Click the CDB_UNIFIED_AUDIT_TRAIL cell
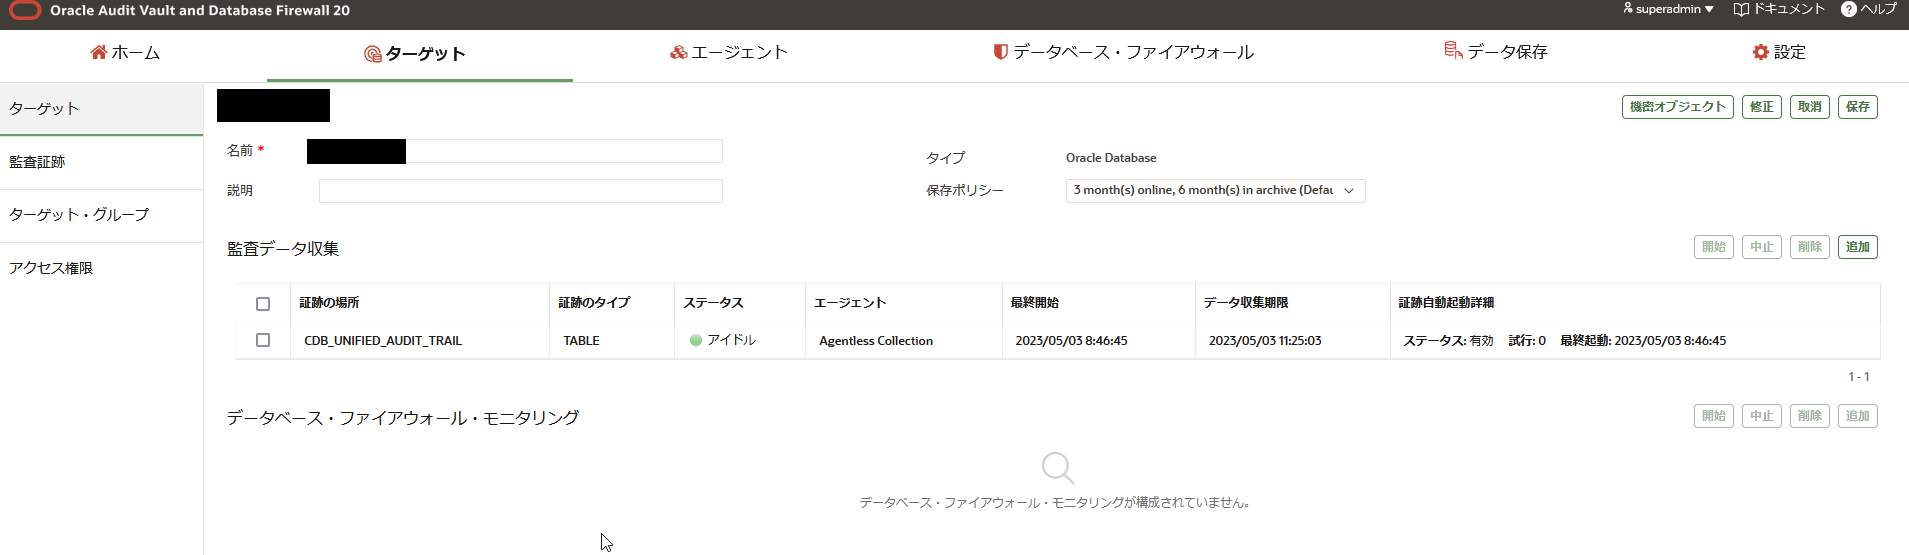The image size is (1909, 555). (x=383, y=341)
